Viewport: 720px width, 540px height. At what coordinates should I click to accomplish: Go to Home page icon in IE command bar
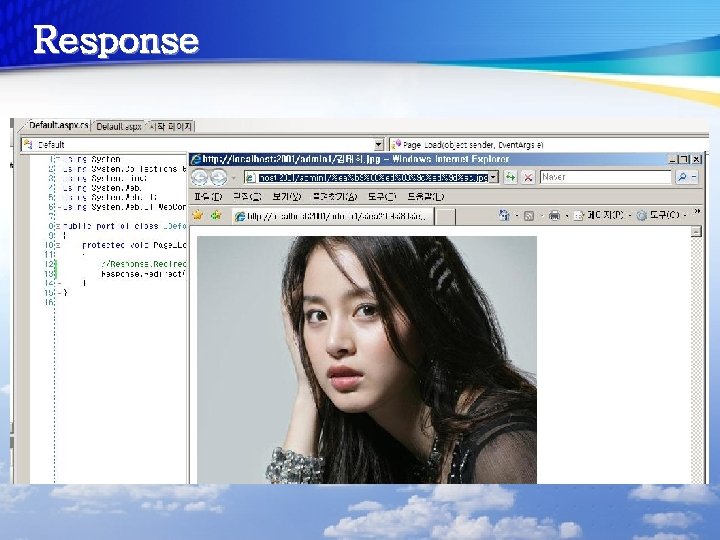pyautogui.click(x=504, y=215)
